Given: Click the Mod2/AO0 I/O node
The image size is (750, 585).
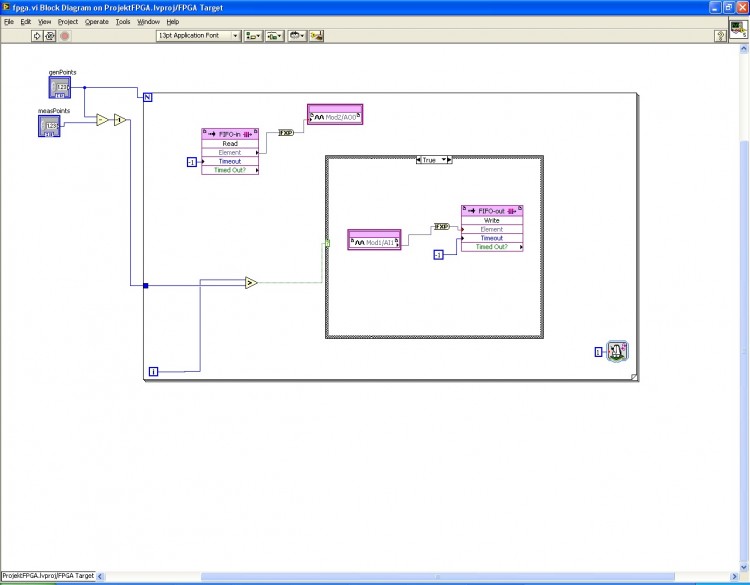Looking at the screenshot, I should [335, 114].
